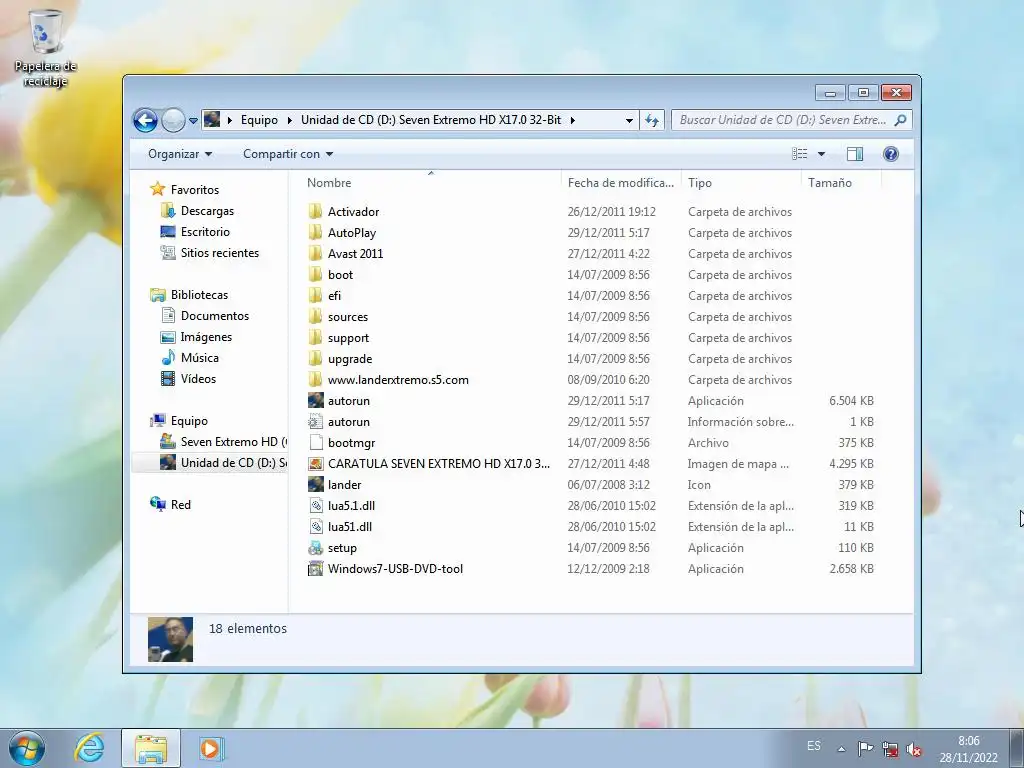Open the recent pages dropdown arrow
The image size is (1024, 768).
click(193, 121)
